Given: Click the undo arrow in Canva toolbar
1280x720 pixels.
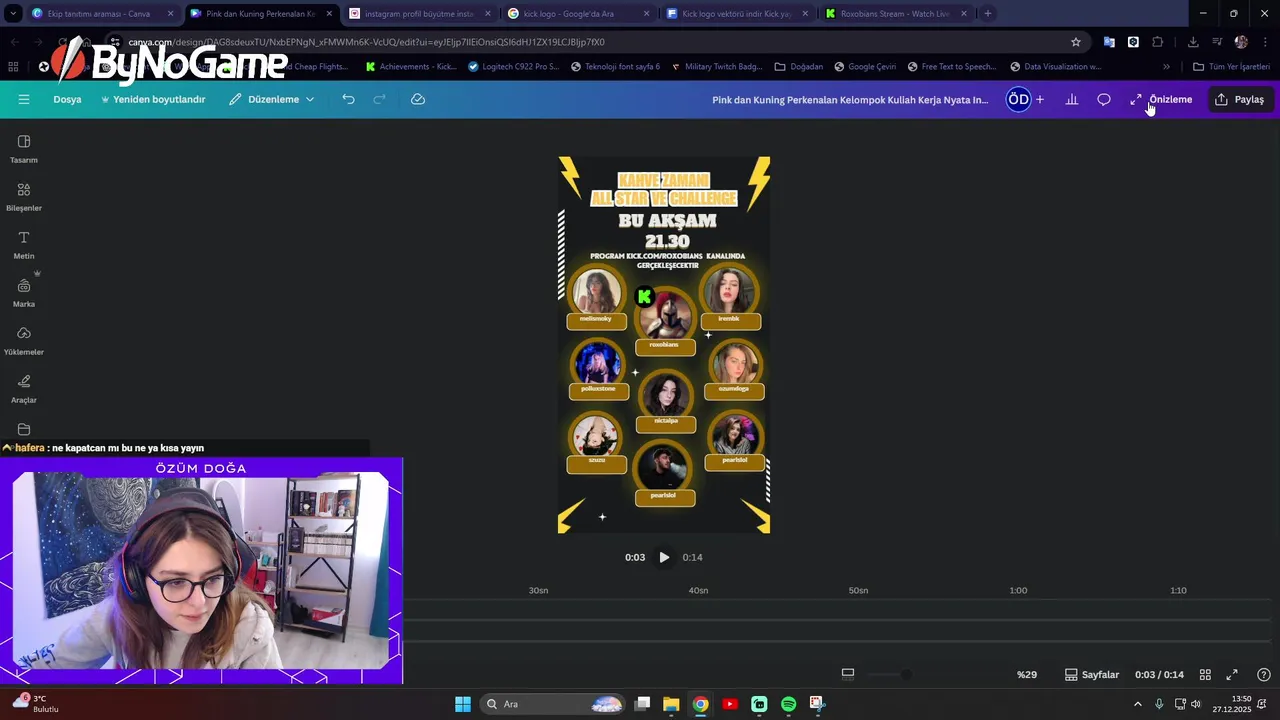Looking at the screenshot, I should tap(348, 99).
